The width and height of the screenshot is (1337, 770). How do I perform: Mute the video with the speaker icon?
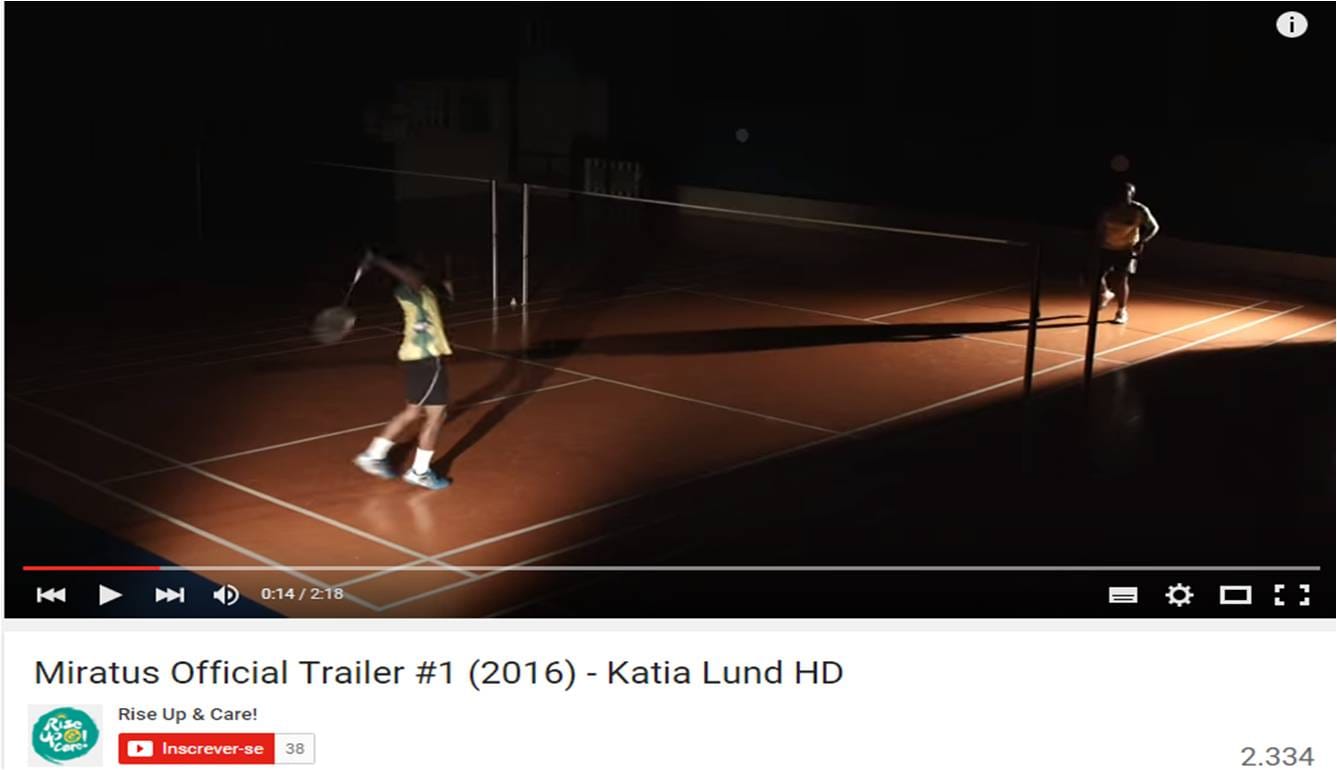pos(226,595)
